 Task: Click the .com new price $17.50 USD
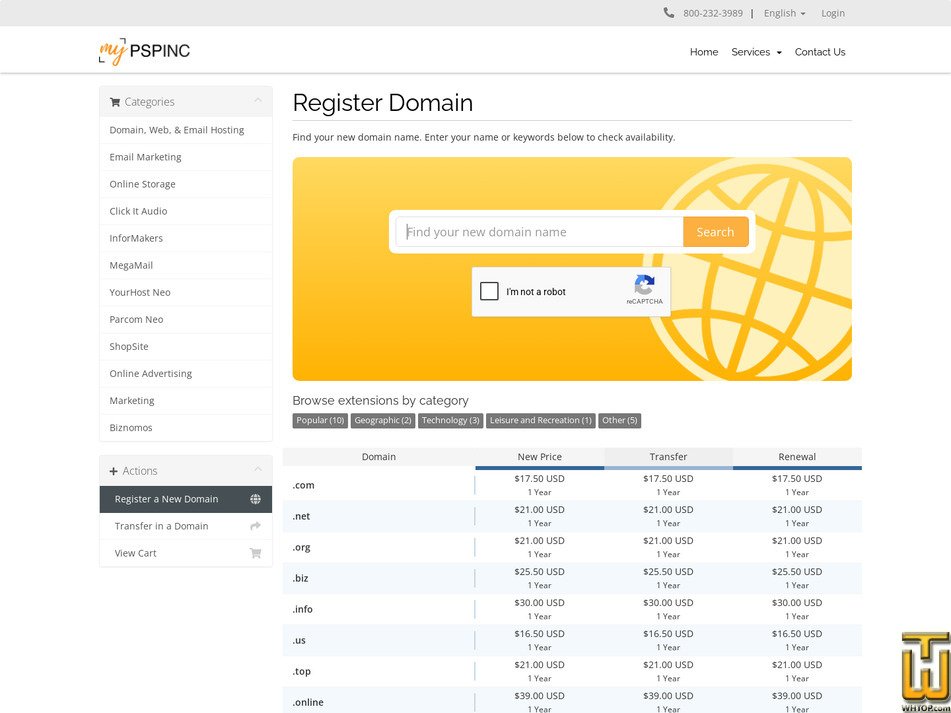tap(539, 478)
